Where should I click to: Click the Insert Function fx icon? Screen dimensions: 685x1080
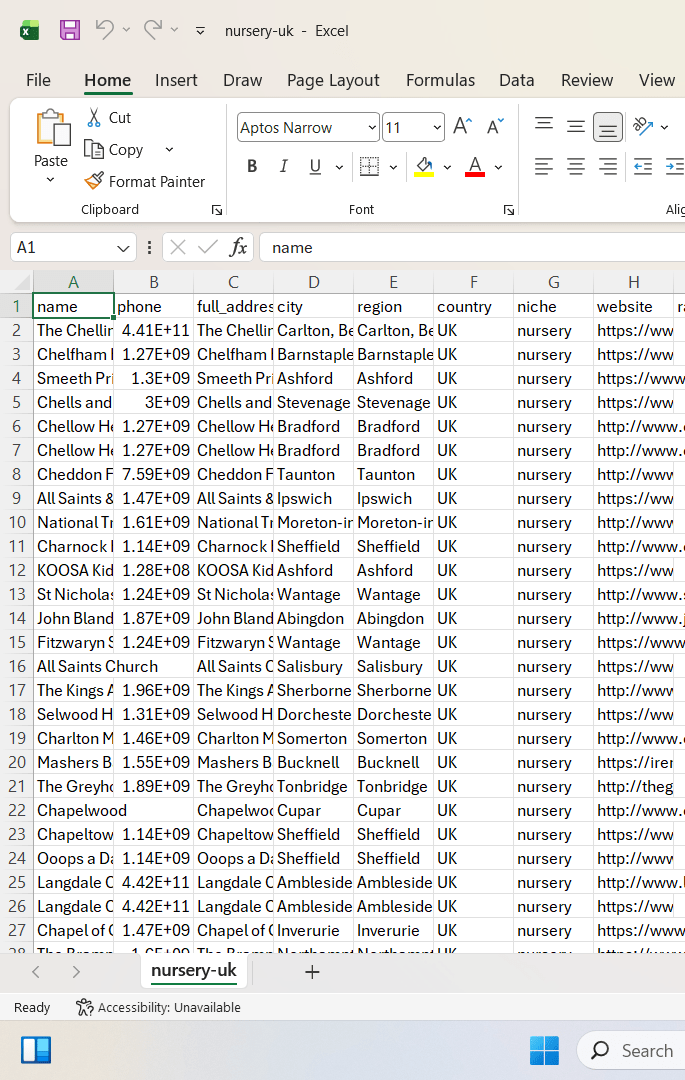238,247
